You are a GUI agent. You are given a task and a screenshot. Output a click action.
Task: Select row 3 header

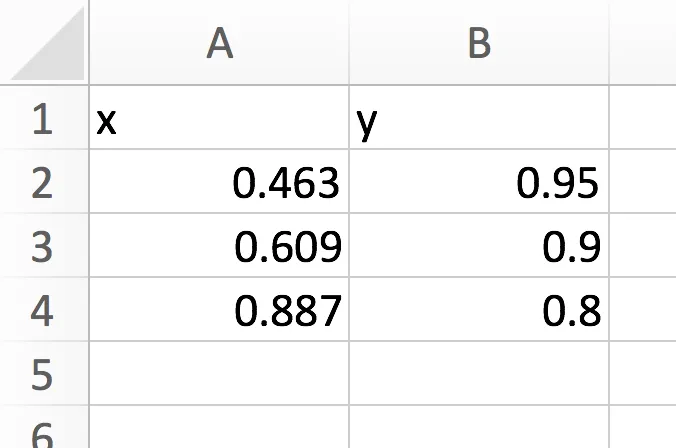[44, 245]
